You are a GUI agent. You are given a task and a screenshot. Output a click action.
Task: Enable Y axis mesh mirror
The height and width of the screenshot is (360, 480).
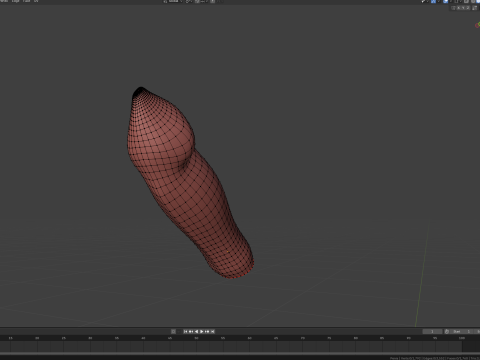point(463,8)
